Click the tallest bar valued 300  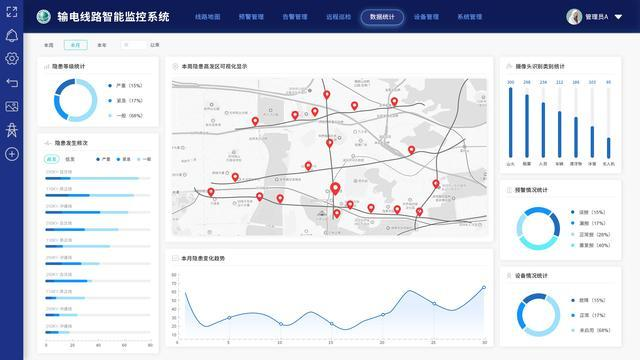[x=511, y=122]
